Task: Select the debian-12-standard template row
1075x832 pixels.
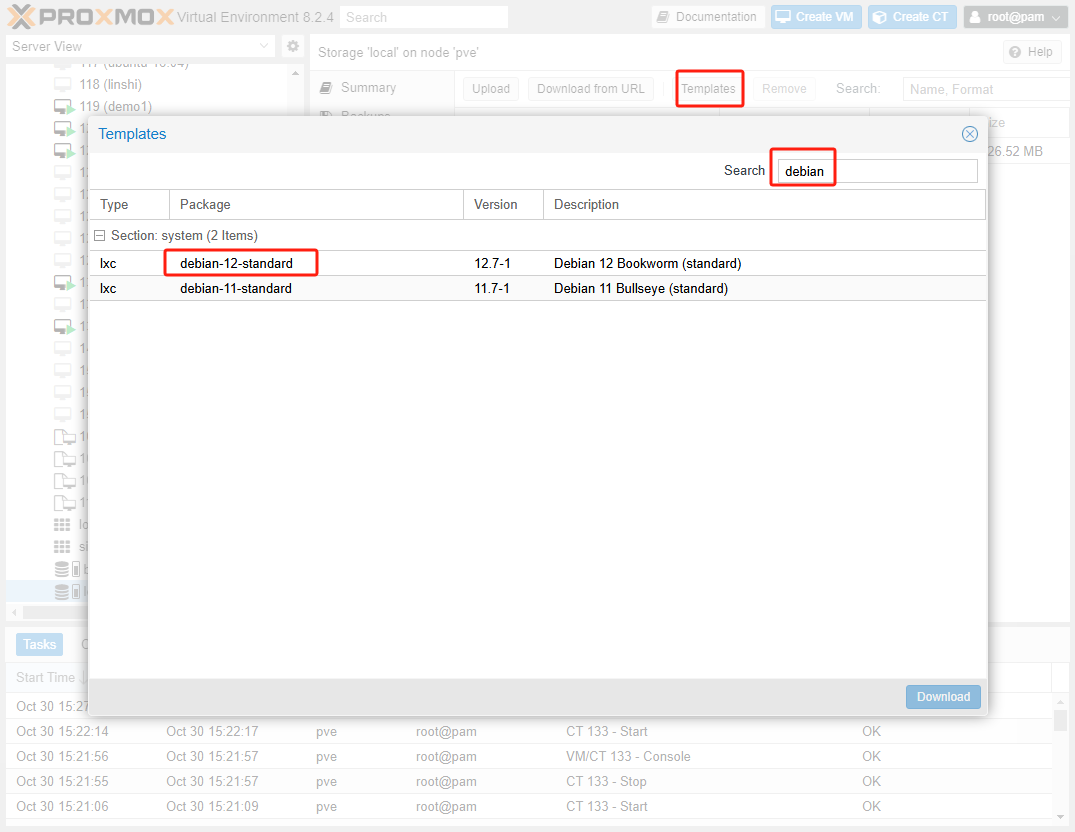Action: pos(538,263)
